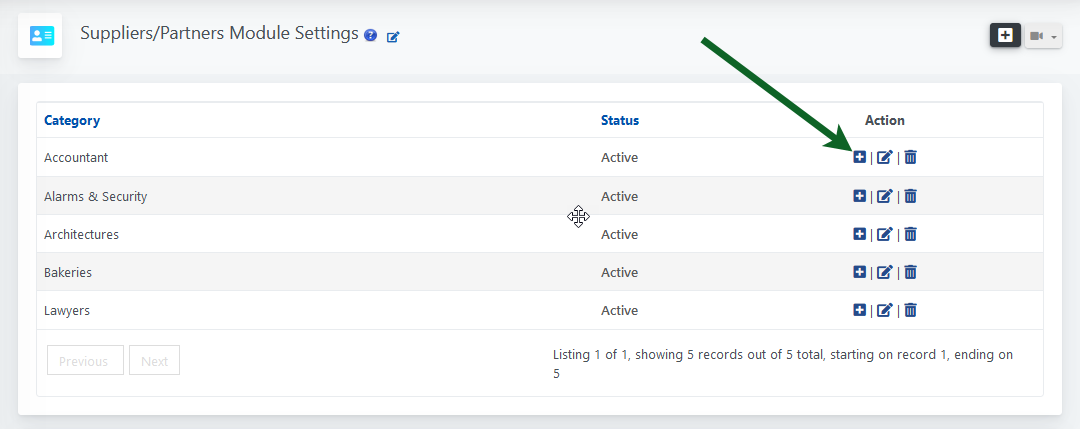Screen dimensions: 1080x429
Task: Delete the Accountant category
Action: pos(910,157)
